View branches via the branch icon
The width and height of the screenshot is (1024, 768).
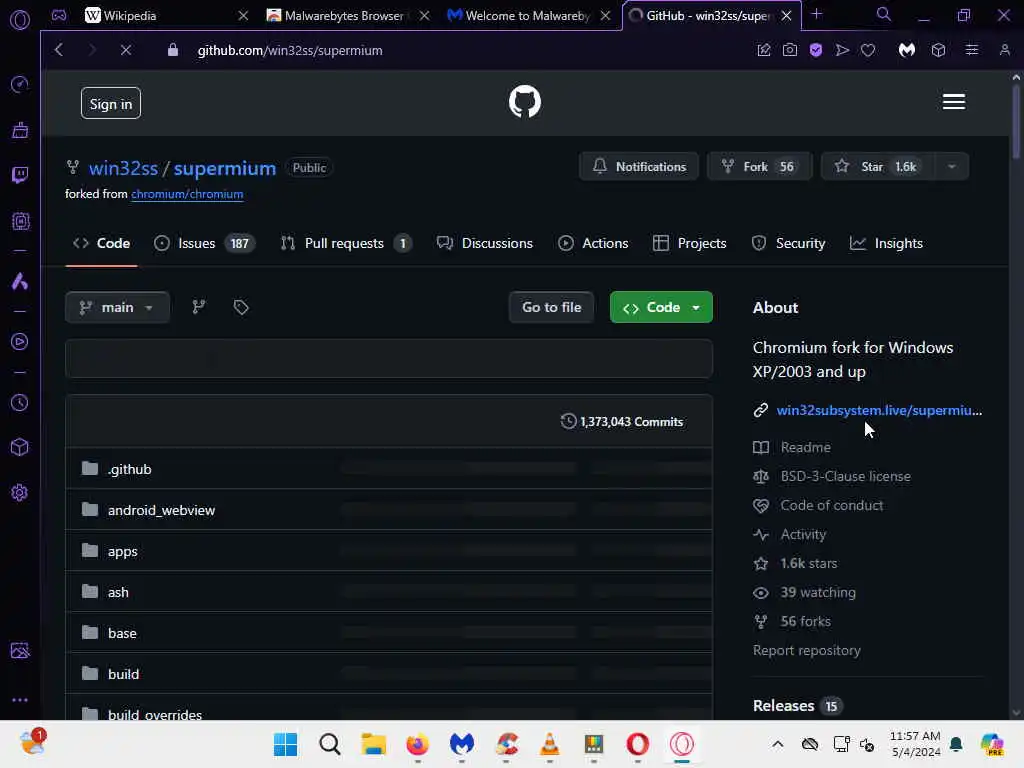point(199,307)
